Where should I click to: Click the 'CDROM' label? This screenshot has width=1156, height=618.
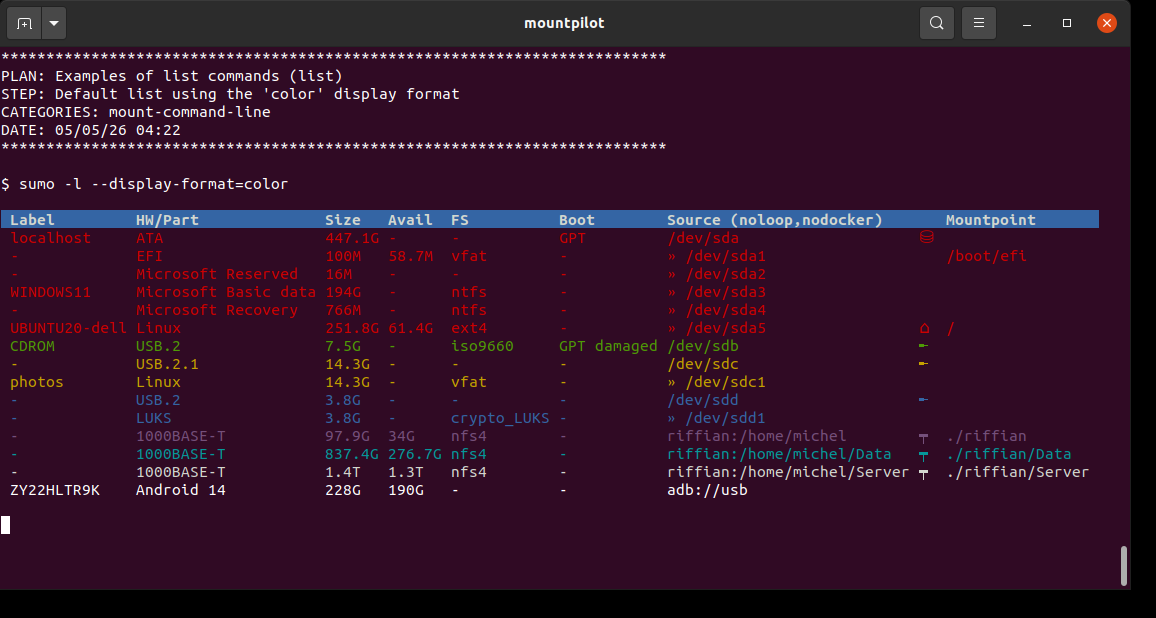coord(32,346)
